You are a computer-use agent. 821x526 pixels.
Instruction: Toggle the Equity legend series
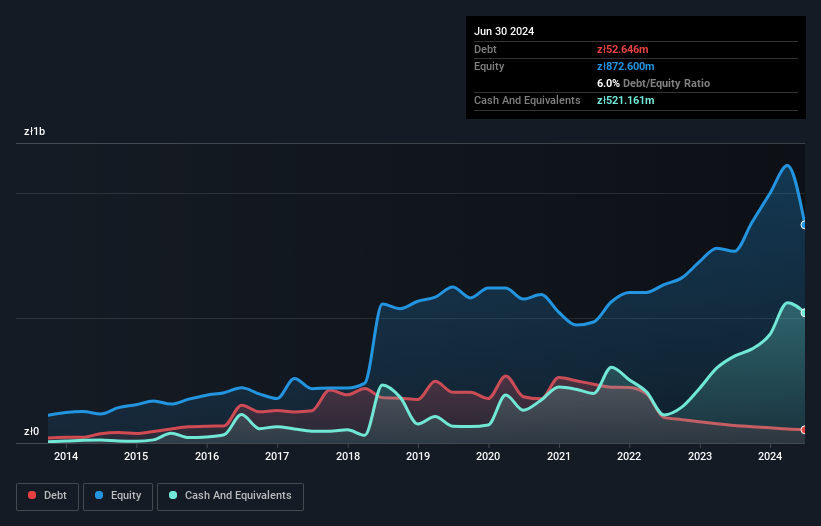point(118,496)
